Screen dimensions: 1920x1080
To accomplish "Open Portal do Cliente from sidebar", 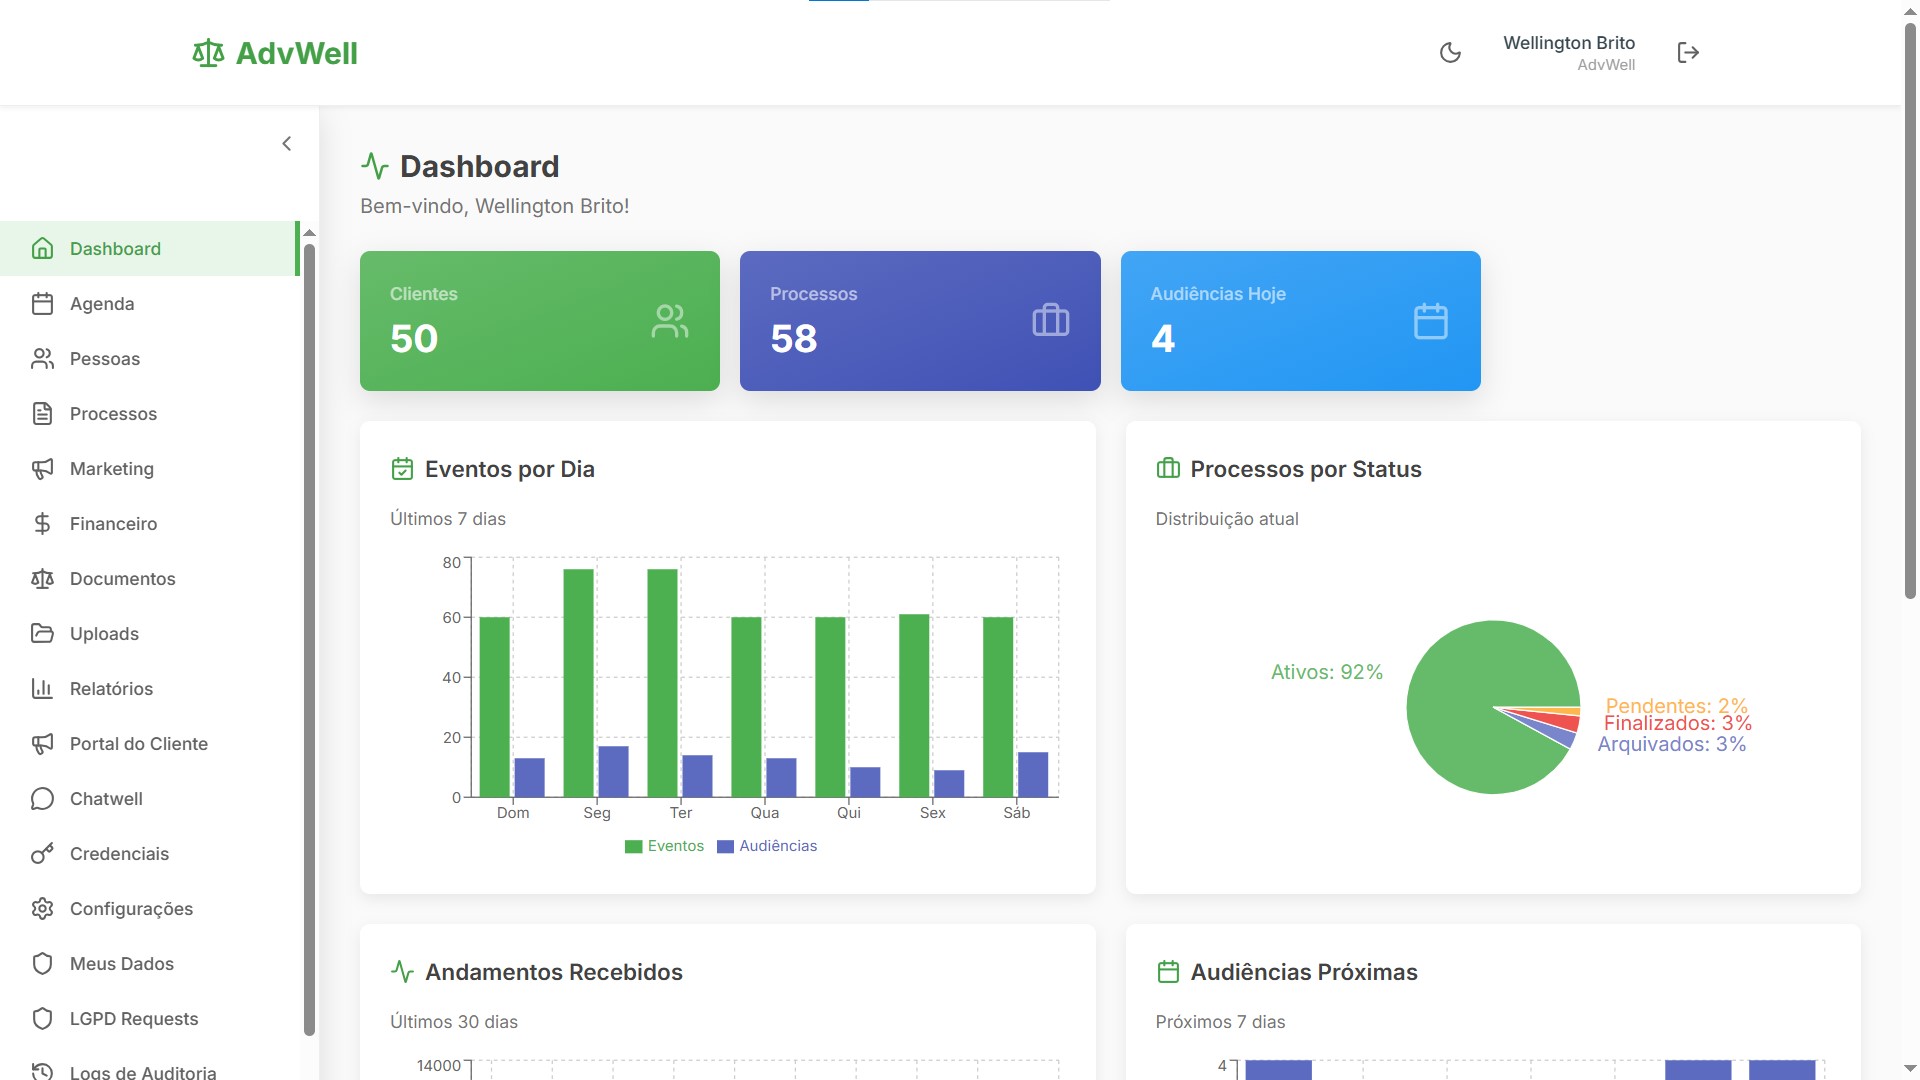I will point(138,743).
